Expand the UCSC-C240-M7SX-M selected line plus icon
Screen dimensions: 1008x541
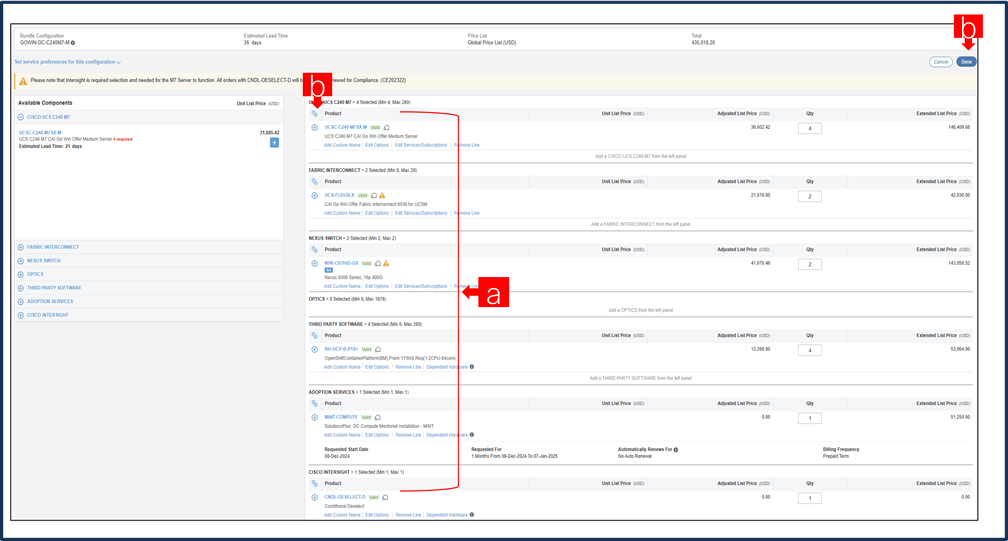pyautogui.click(x=314, y=127)
